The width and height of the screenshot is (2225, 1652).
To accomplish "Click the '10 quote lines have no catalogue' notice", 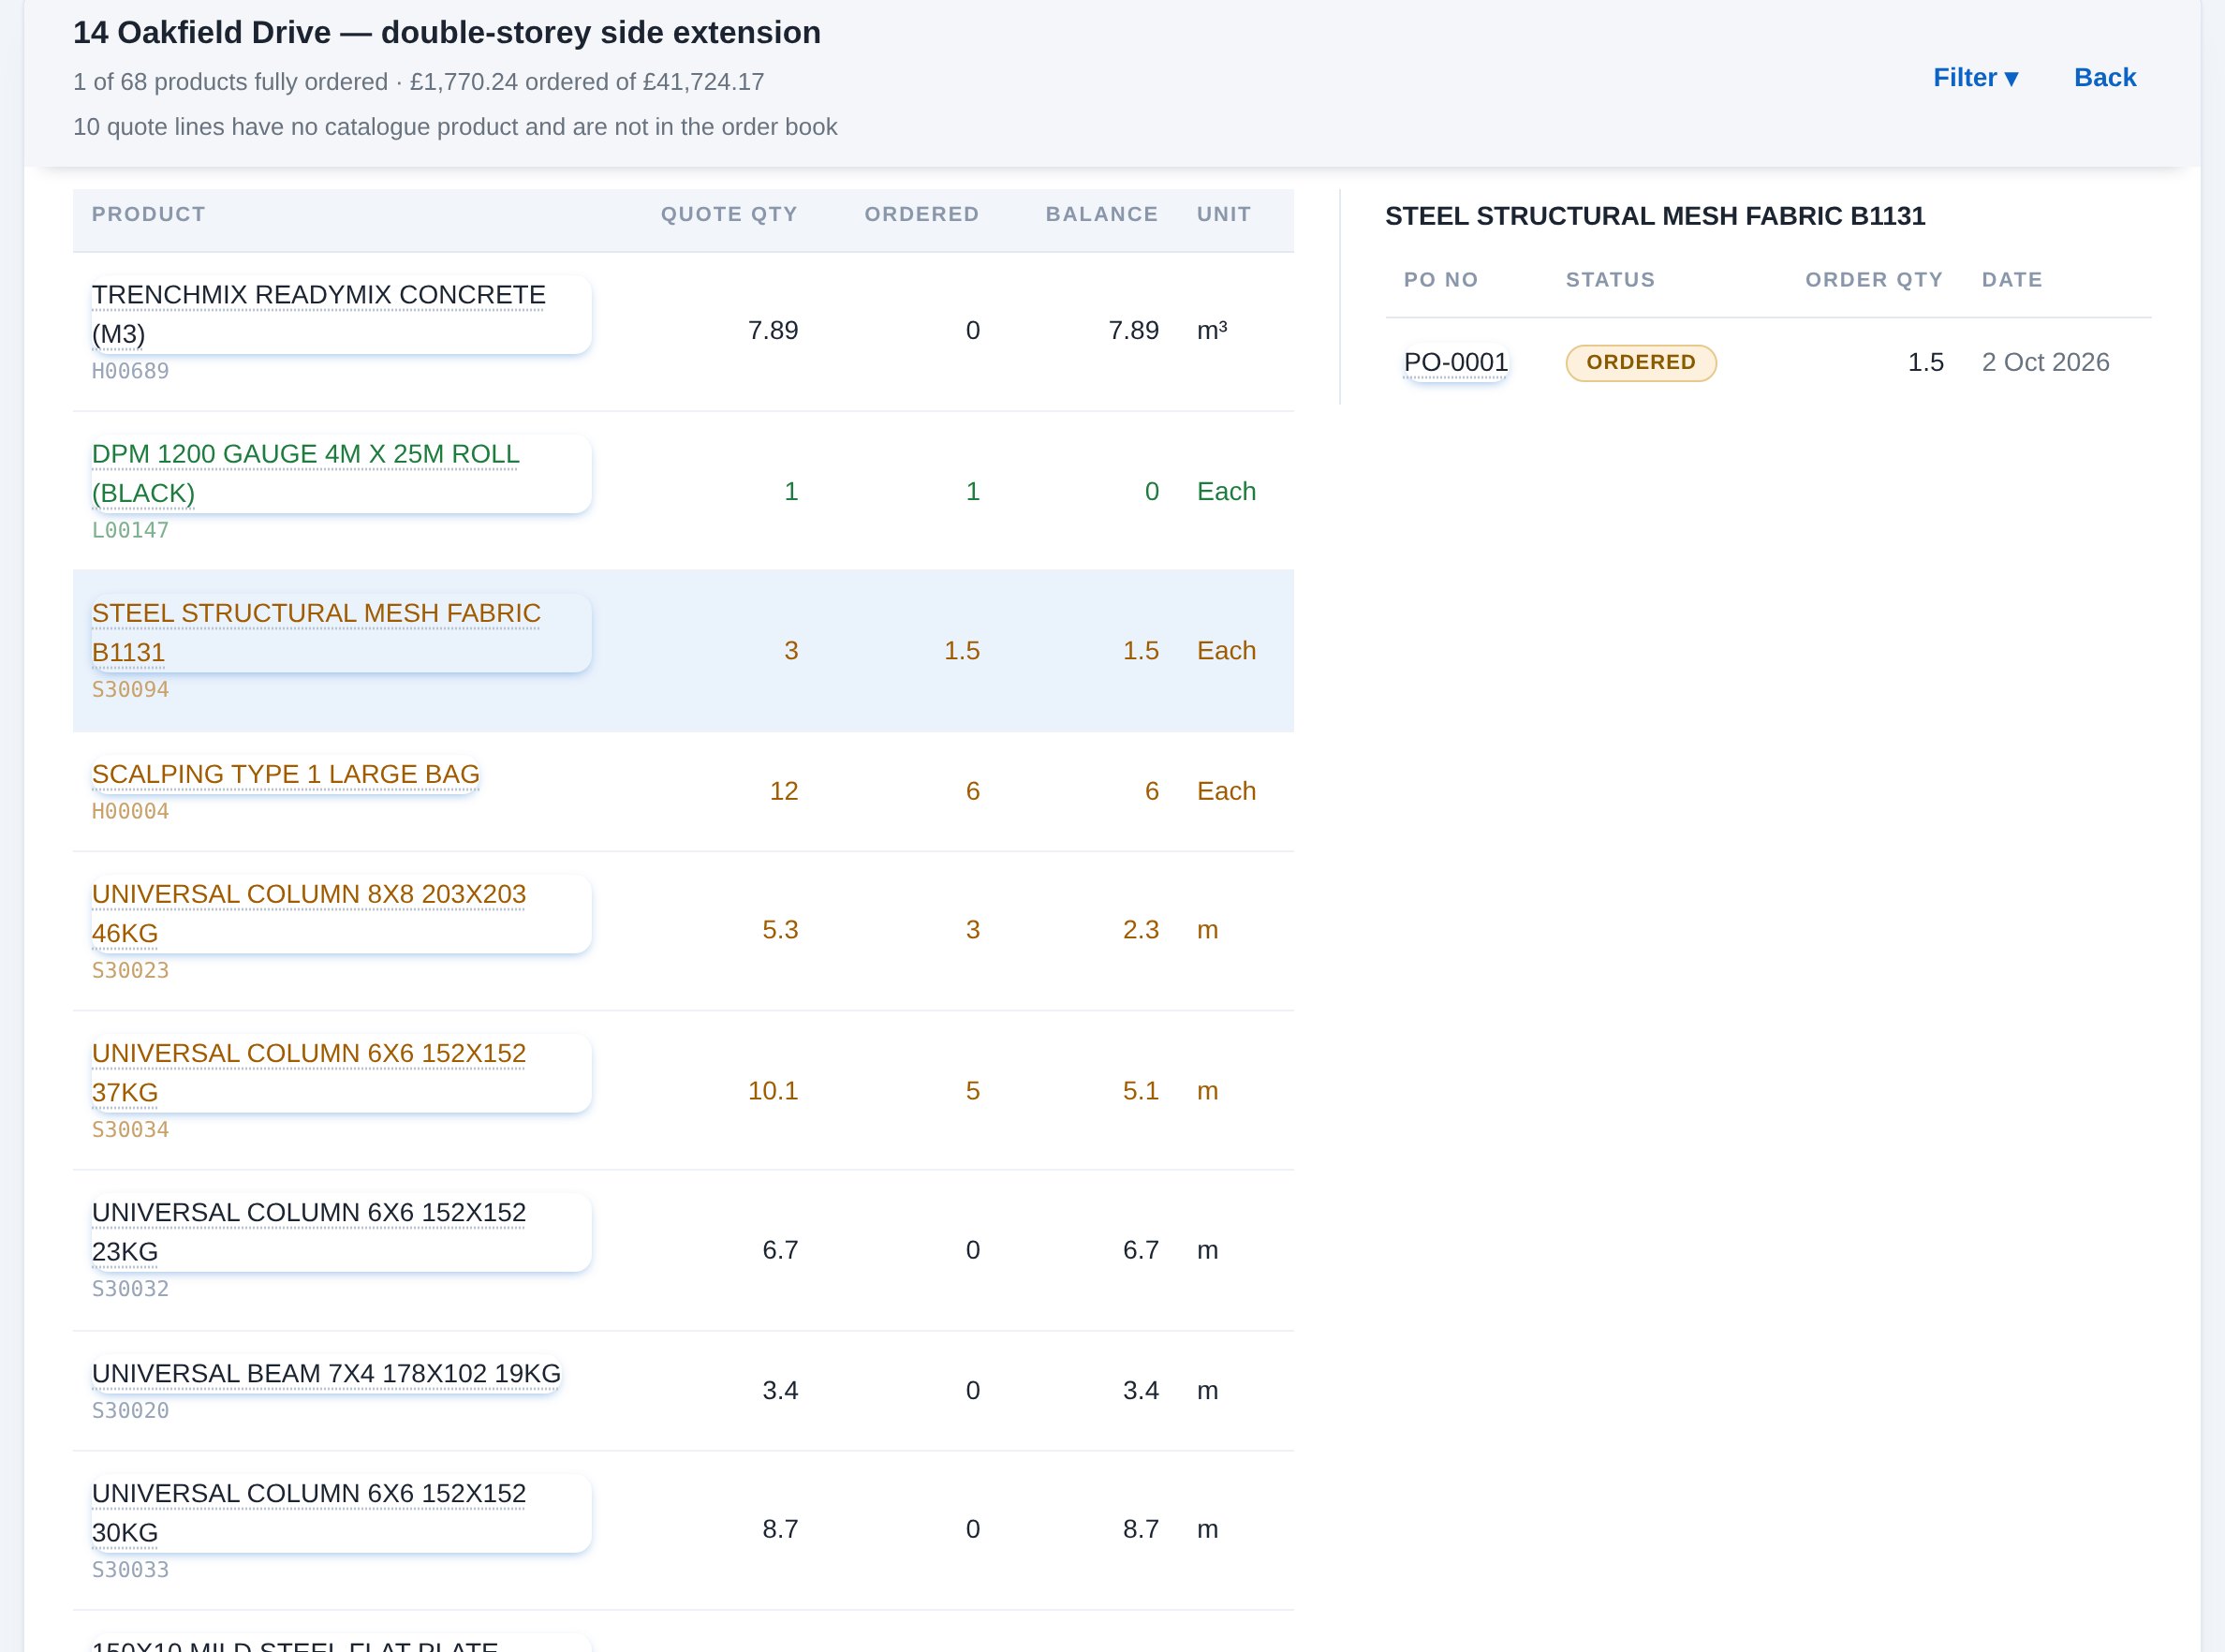I will pos(454,127).
